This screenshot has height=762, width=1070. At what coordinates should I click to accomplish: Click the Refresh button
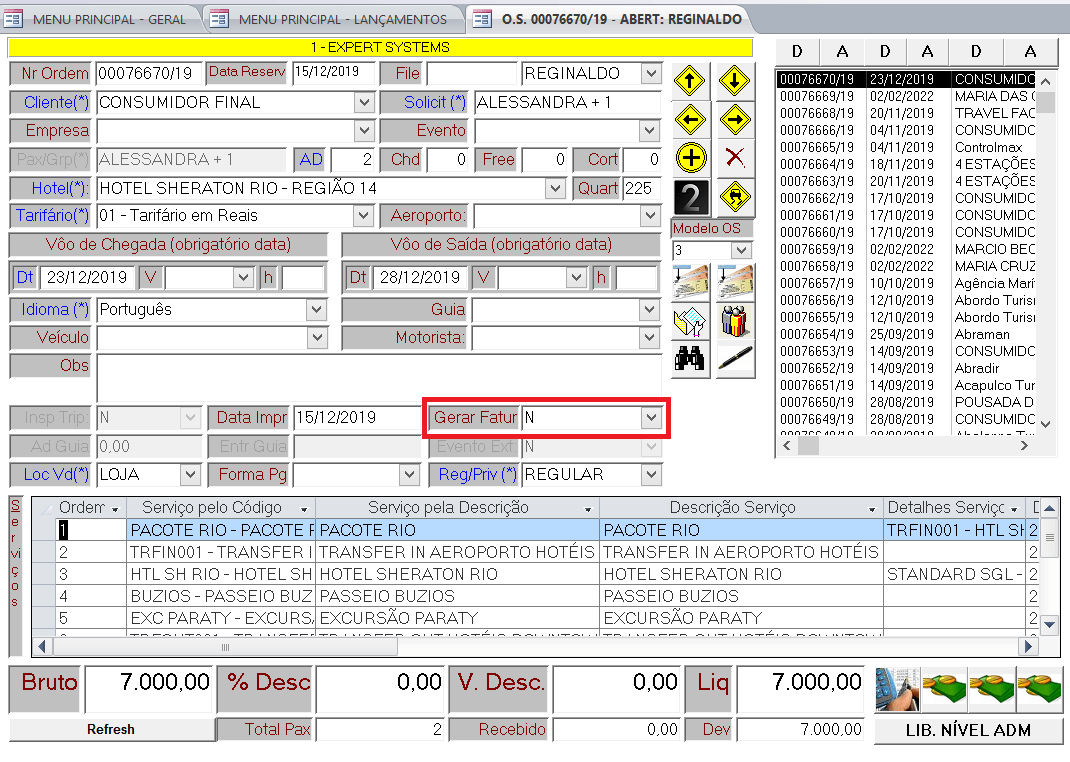(110, 730)
